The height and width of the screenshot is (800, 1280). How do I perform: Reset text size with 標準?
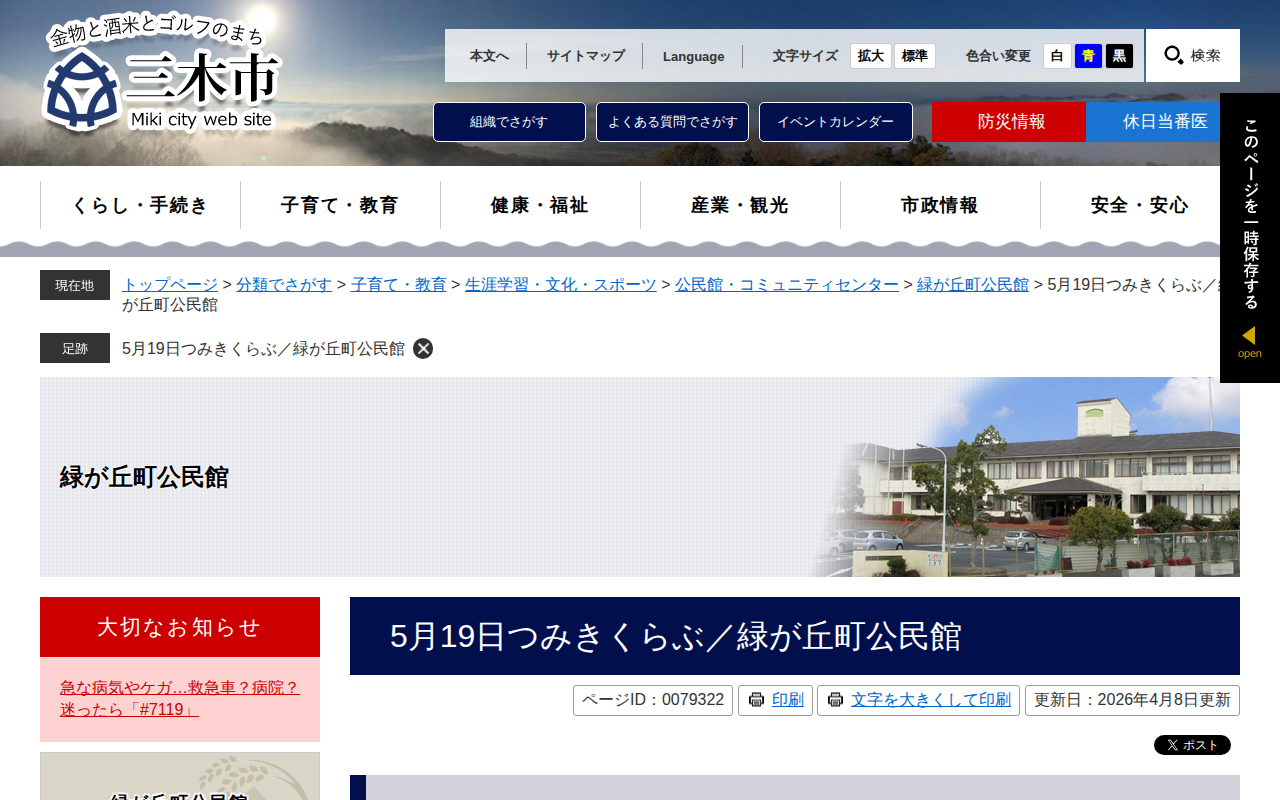point(915,56)
